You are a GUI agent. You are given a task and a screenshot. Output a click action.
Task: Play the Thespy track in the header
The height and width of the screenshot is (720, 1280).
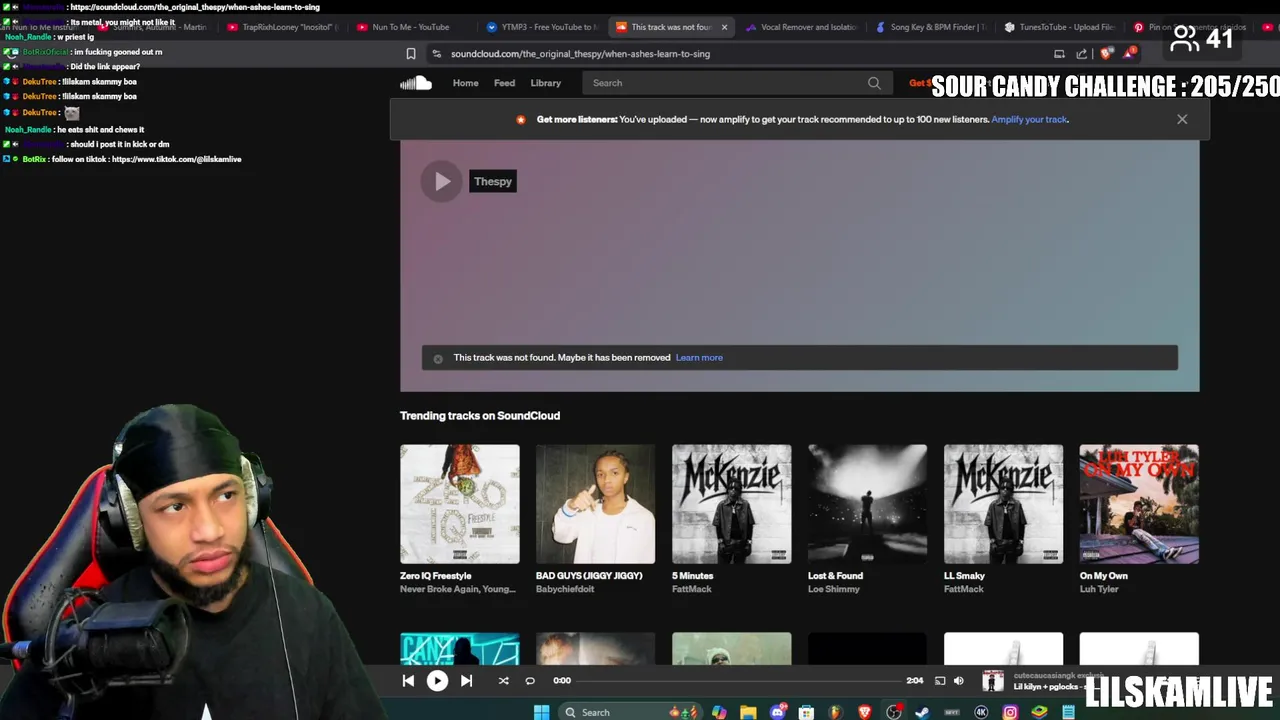(442, 181)
